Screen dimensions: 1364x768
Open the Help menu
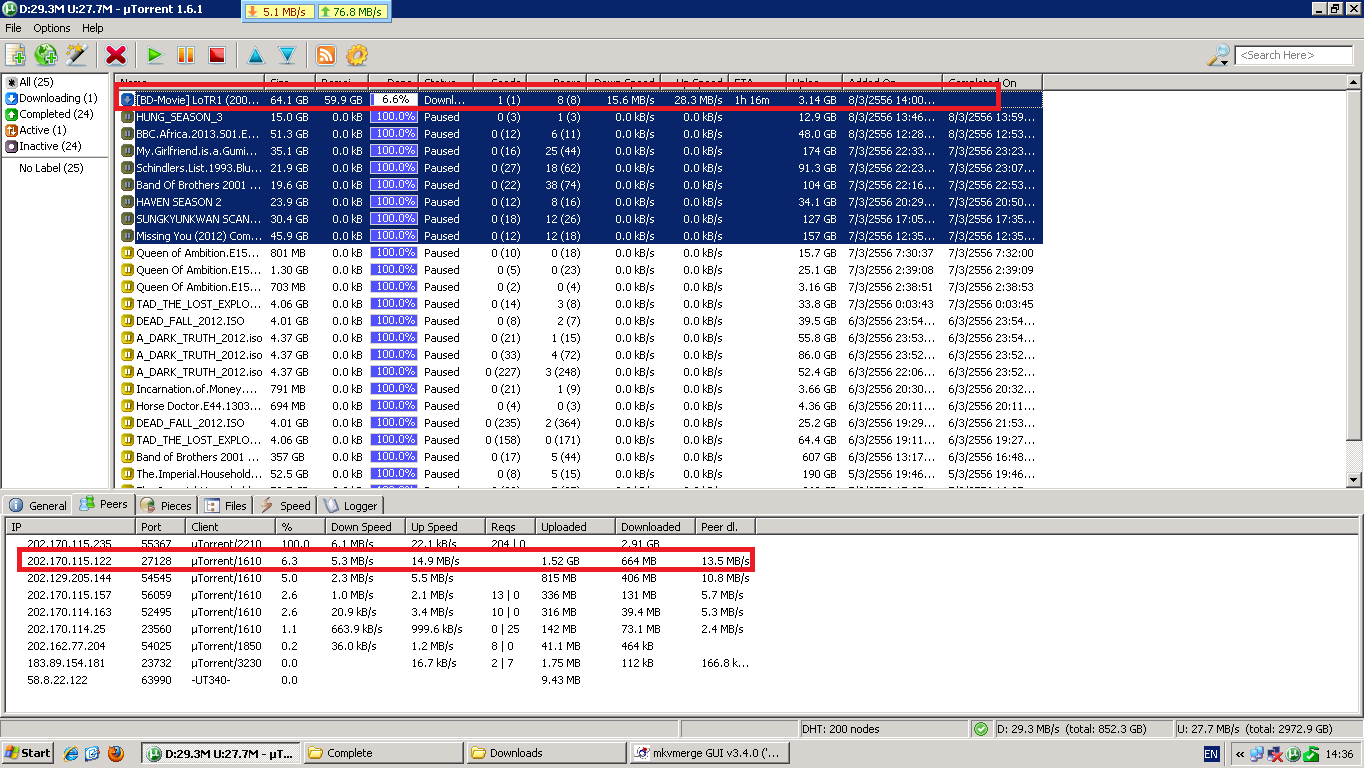(93, 28)
